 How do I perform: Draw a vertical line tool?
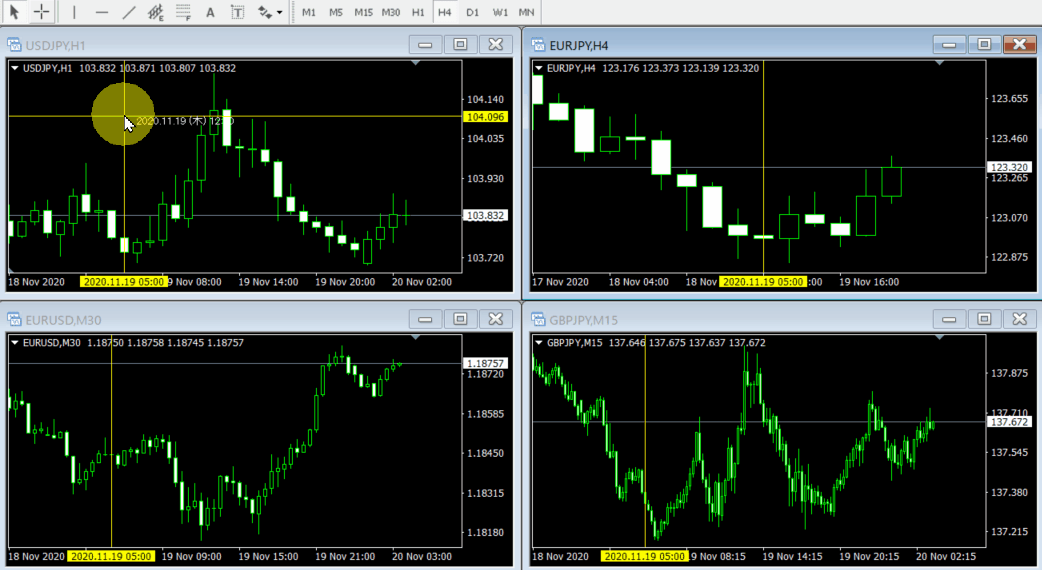click(x=74, y=12)
